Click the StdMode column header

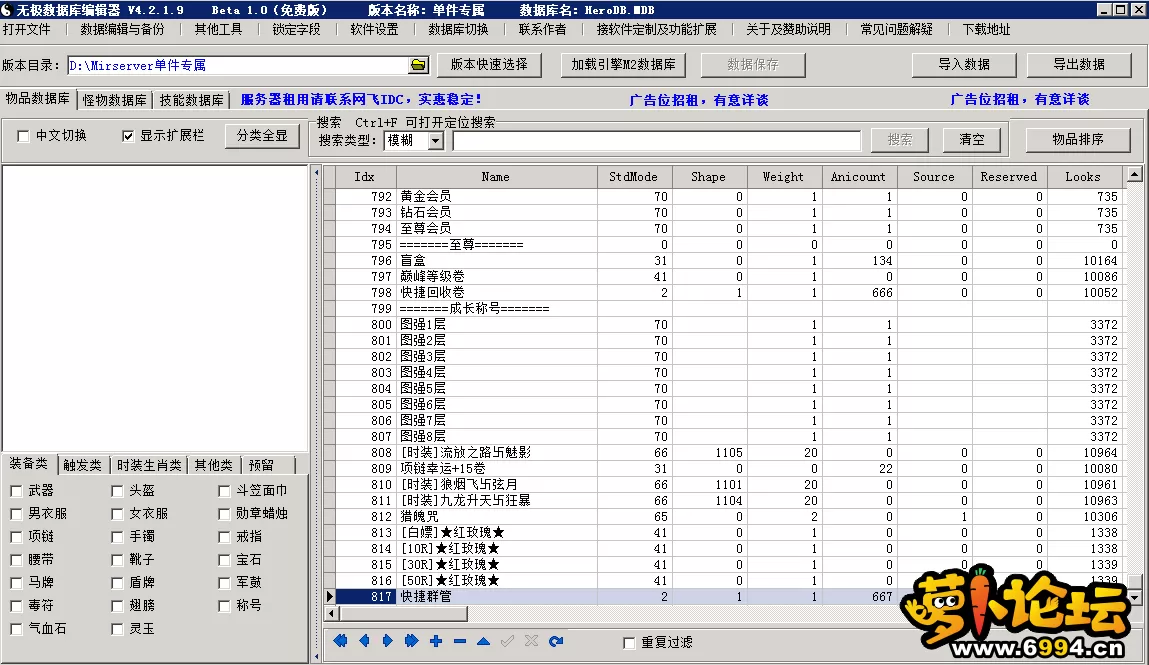pyautogui.click(x=633, y=177)
